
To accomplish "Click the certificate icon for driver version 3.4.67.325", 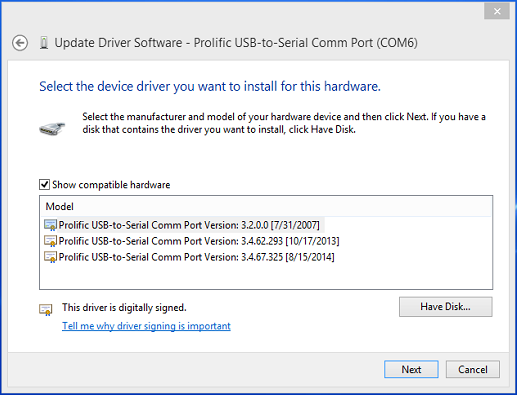I will pyautogui.click(x=50, y=257).
